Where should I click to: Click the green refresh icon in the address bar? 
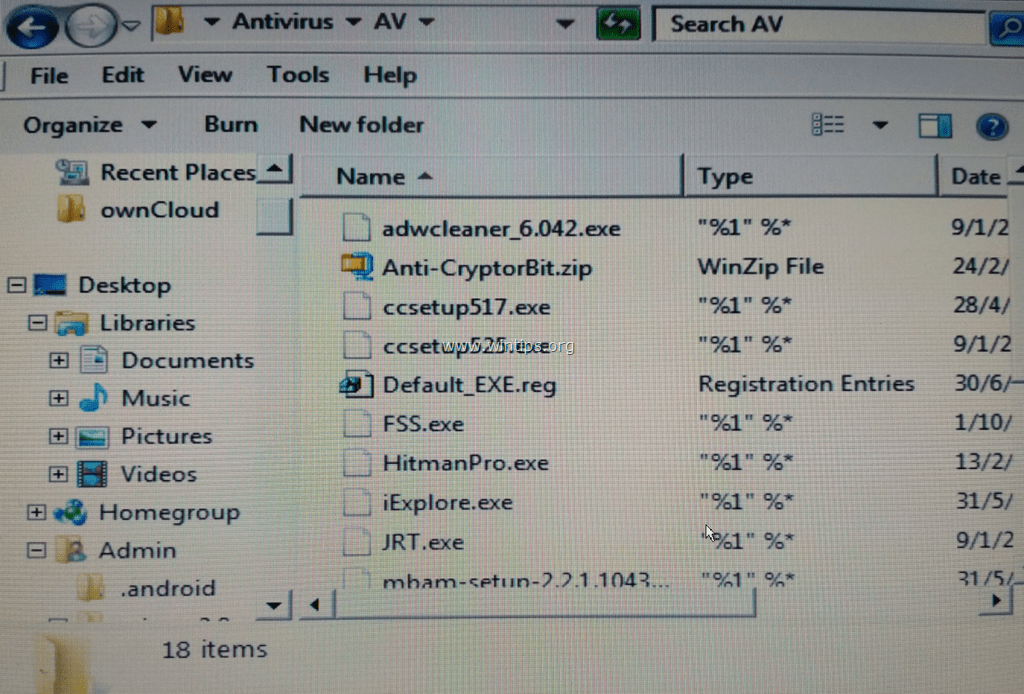coord(617,22)
